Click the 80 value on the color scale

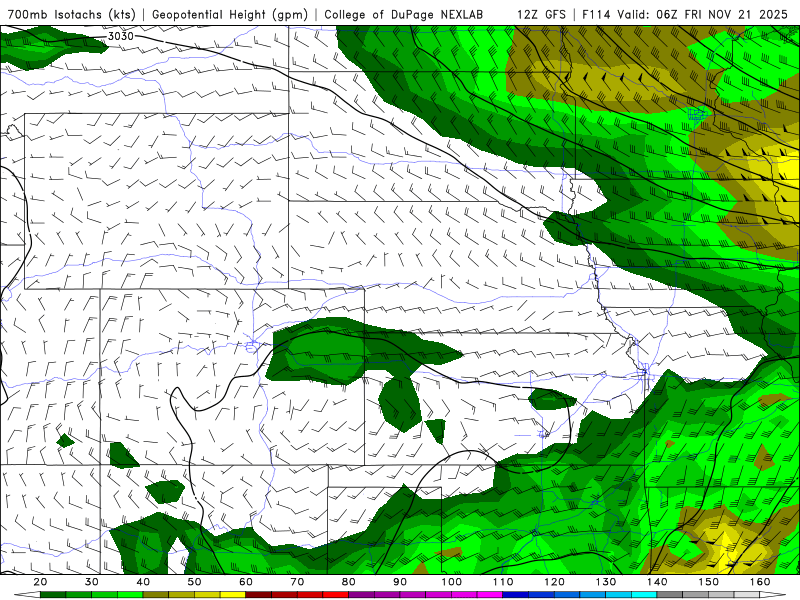[x=348, y=582]
